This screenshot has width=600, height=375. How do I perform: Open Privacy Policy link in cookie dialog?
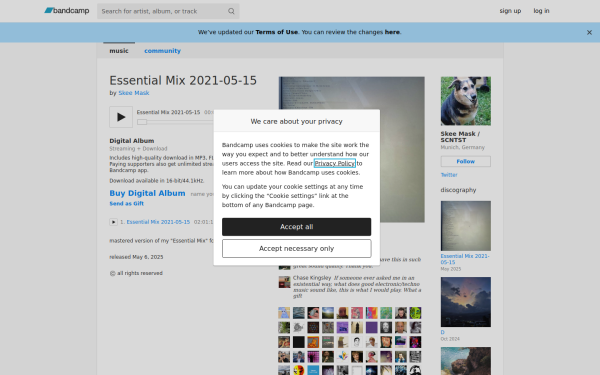tap(335, 163)
